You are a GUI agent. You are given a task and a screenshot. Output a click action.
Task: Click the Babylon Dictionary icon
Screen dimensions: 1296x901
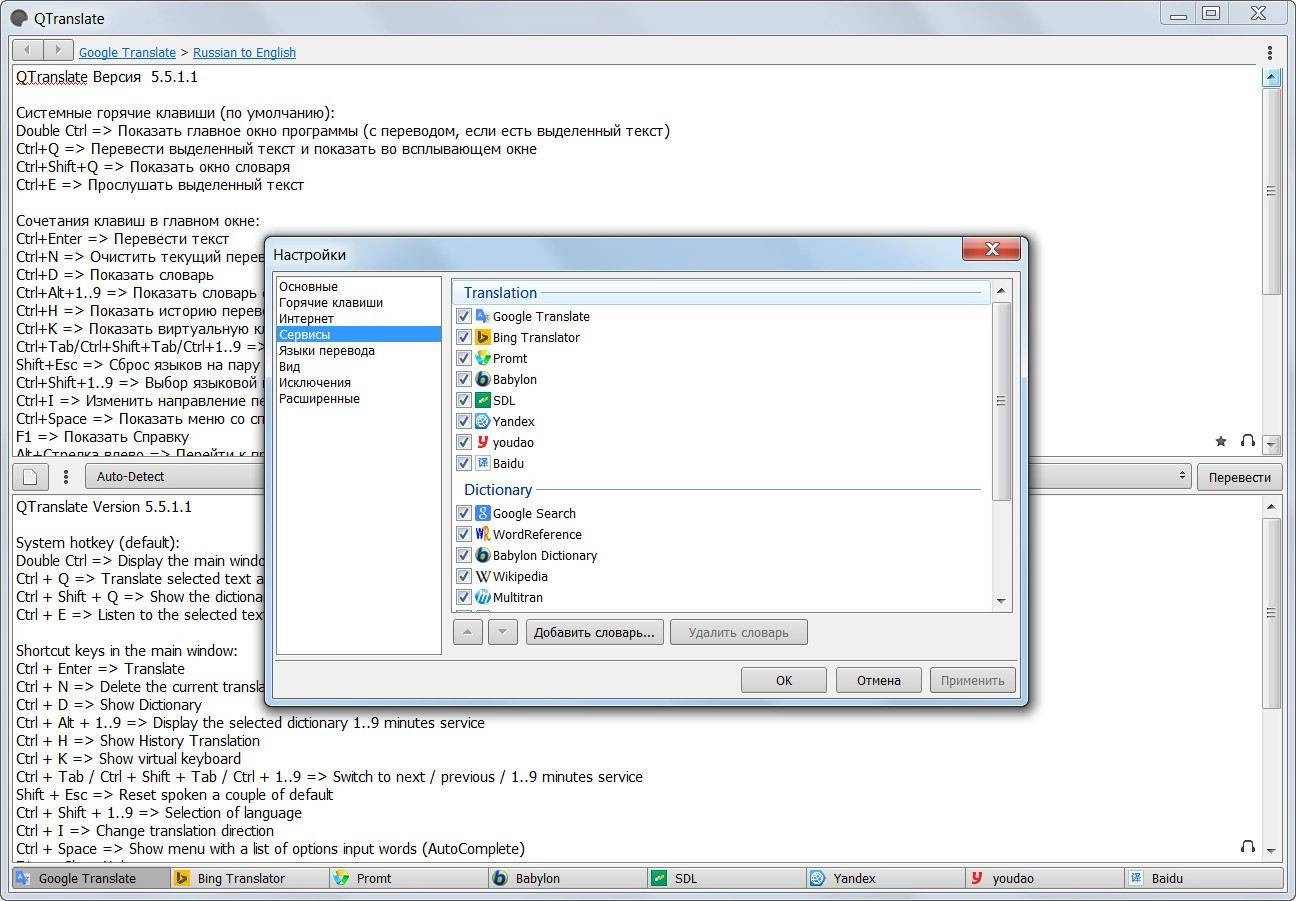482,555
